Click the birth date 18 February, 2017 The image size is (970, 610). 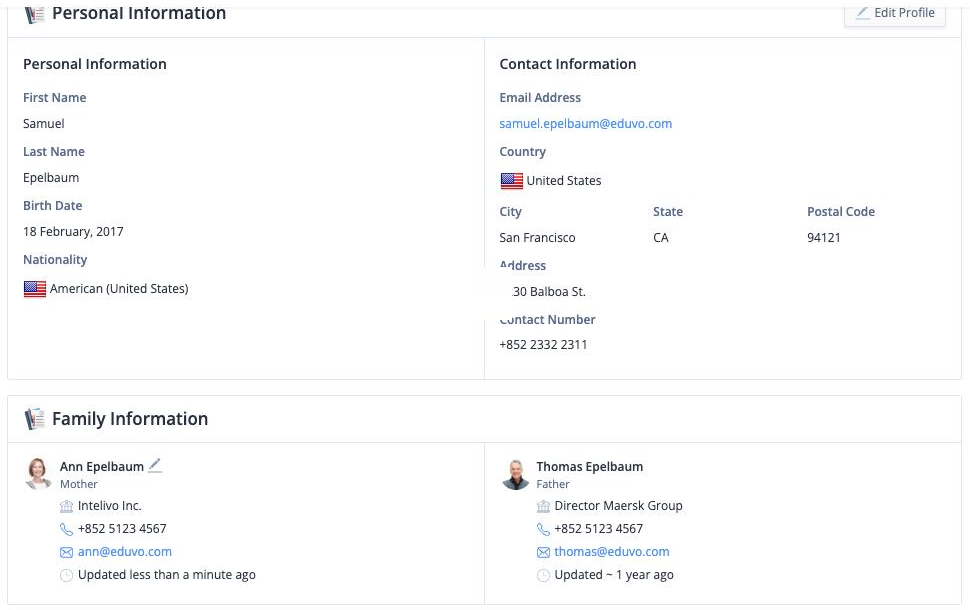[x=73, y=231]
